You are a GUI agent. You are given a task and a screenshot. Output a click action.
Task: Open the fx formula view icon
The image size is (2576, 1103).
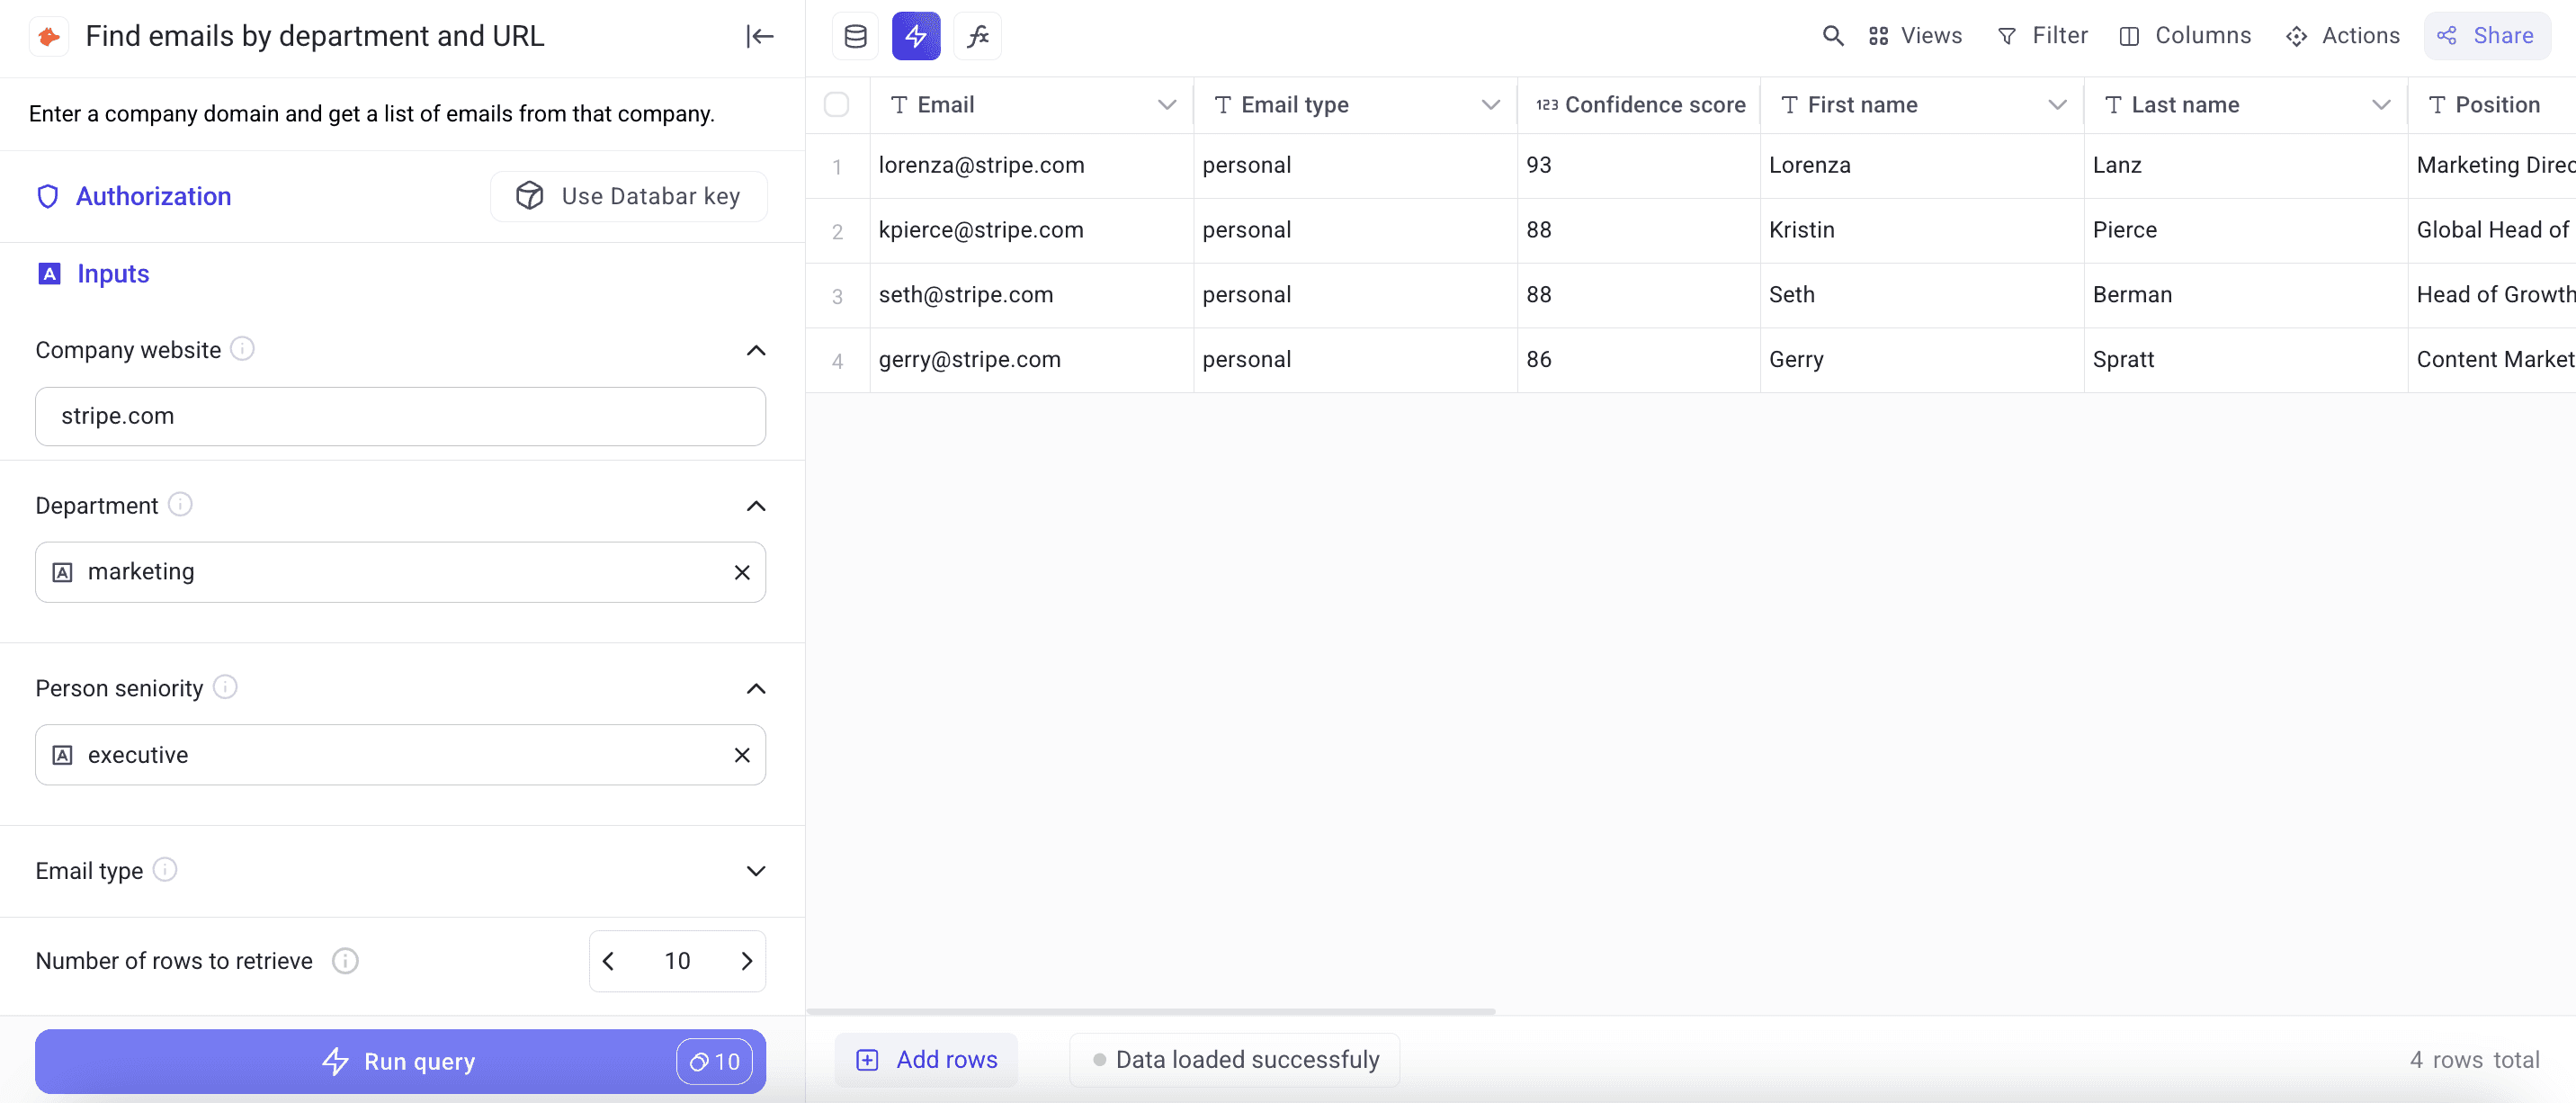click(x=977, y=36)
